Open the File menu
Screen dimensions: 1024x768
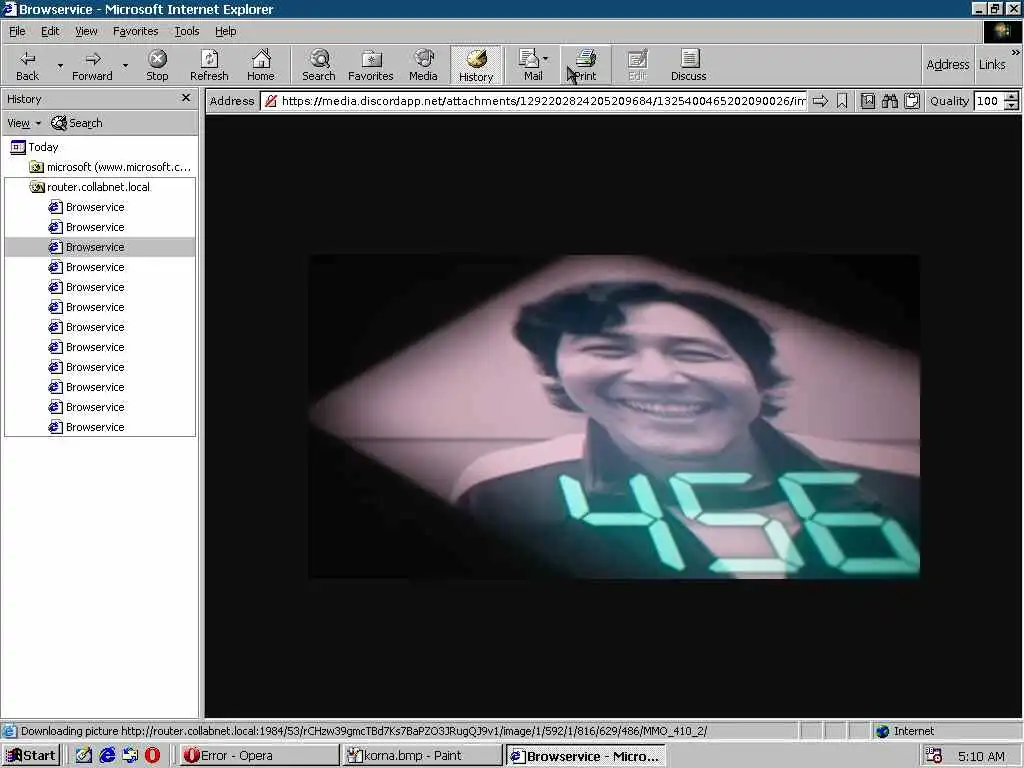[x=17, y=31]
